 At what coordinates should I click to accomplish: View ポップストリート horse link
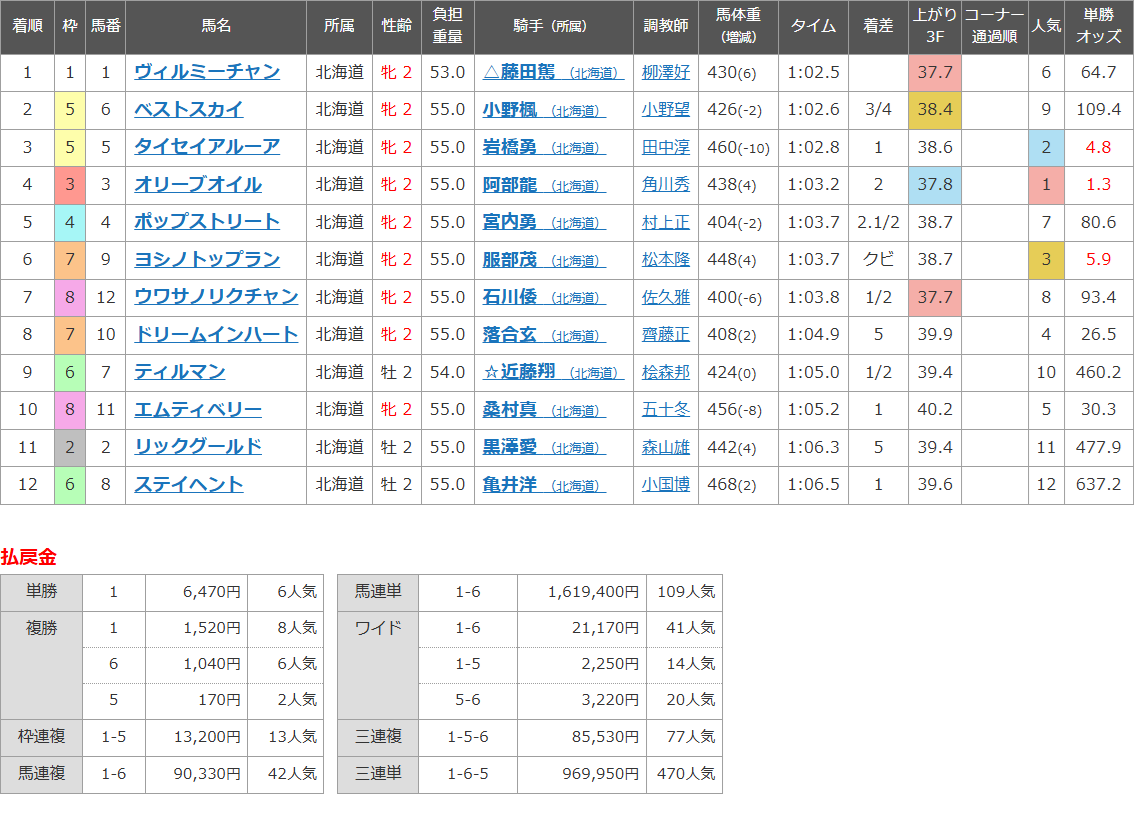point(207,222)
